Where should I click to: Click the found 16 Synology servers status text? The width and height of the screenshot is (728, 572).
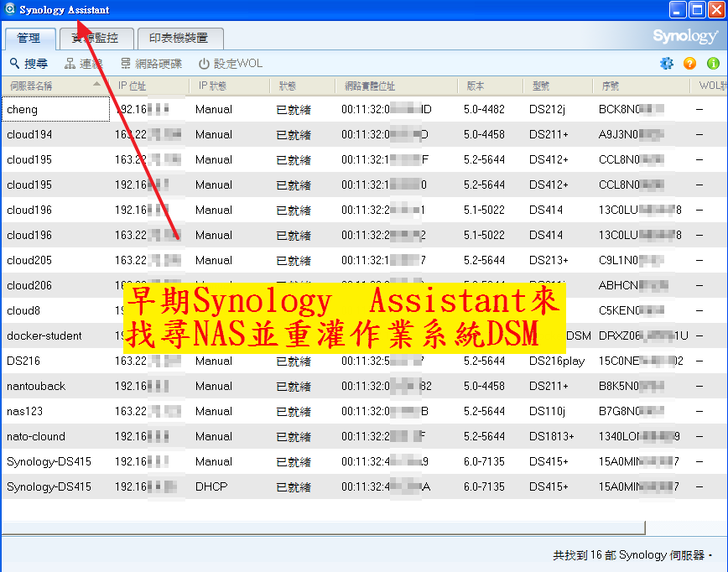tap(632, 555)
